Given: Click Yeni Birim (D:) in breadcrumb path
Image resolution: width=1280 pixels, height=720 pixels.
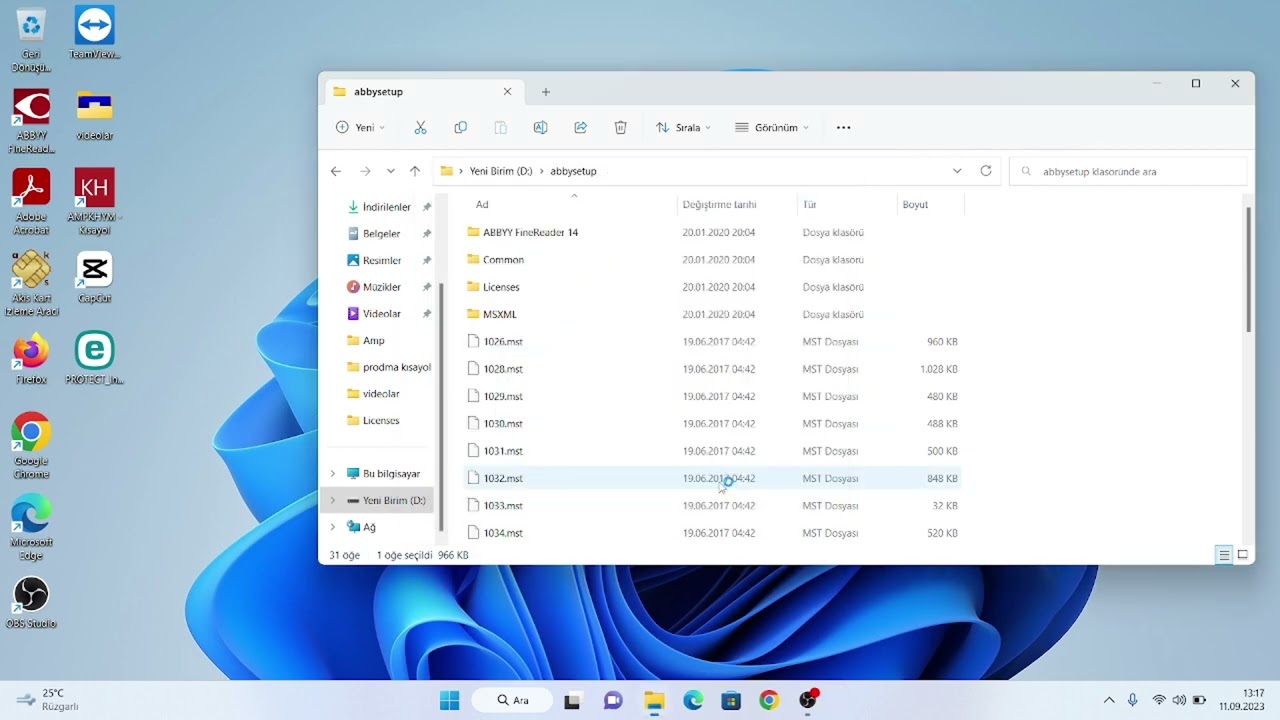Looking at the screenshot, I should [501, 171].
